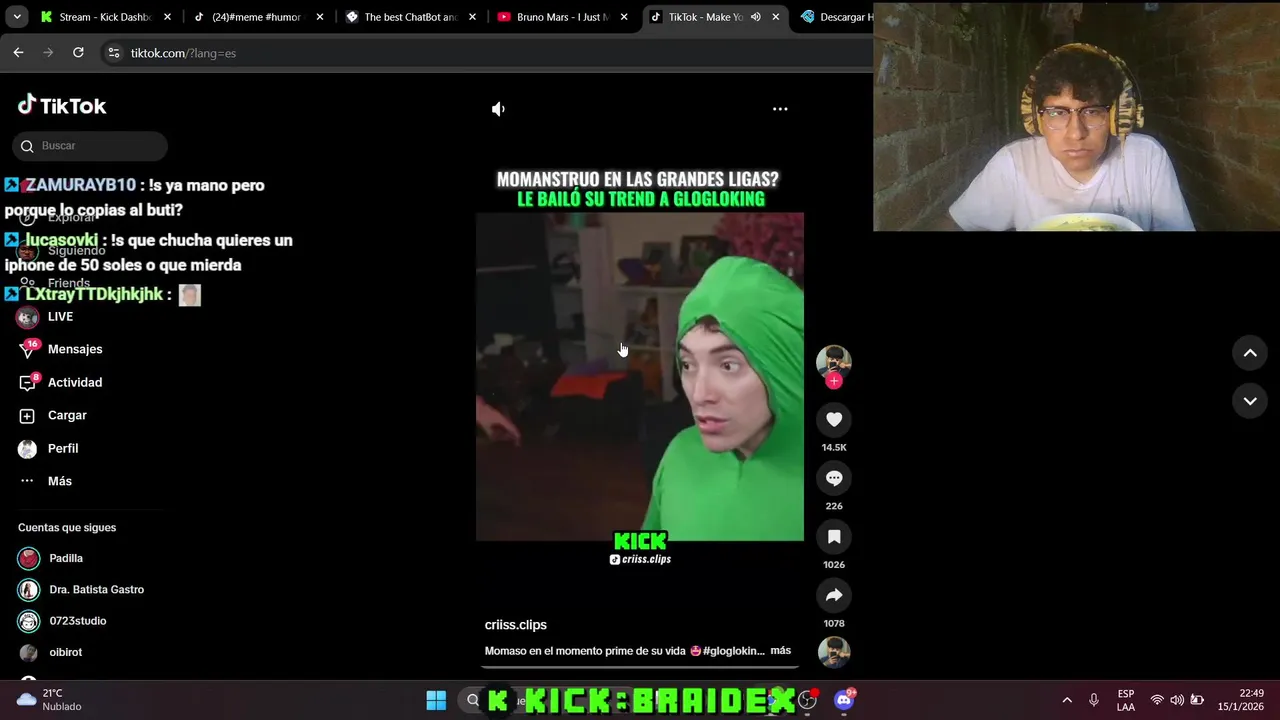The image size is (1280, 720).
Task: Close the Bruno Mars tab
Action: (x=624, y=17)
